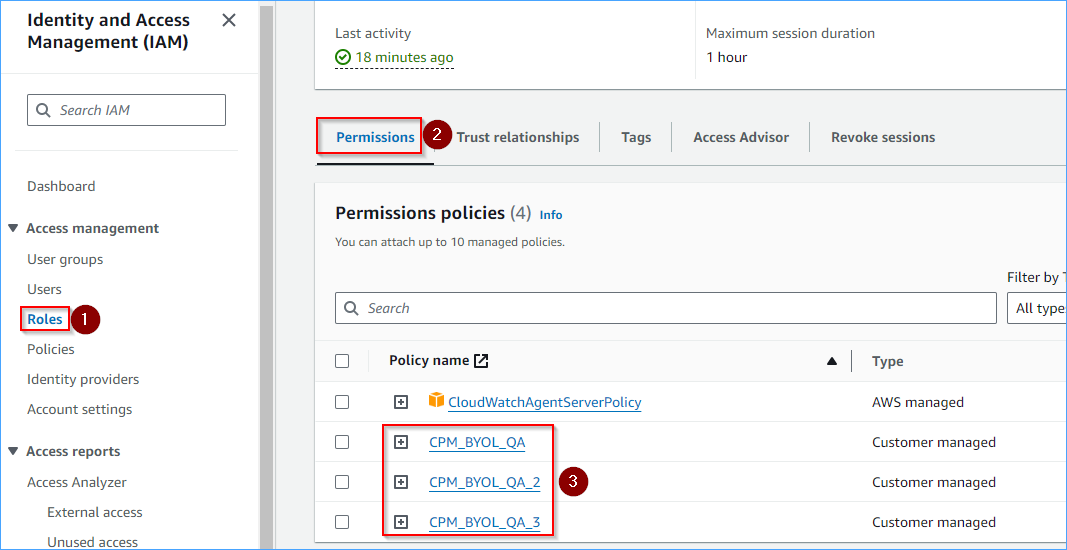Expand the CPM_BYOL_QA_2 policy row
Viewport: 1067px width, 550px height.
coord(401,483)
